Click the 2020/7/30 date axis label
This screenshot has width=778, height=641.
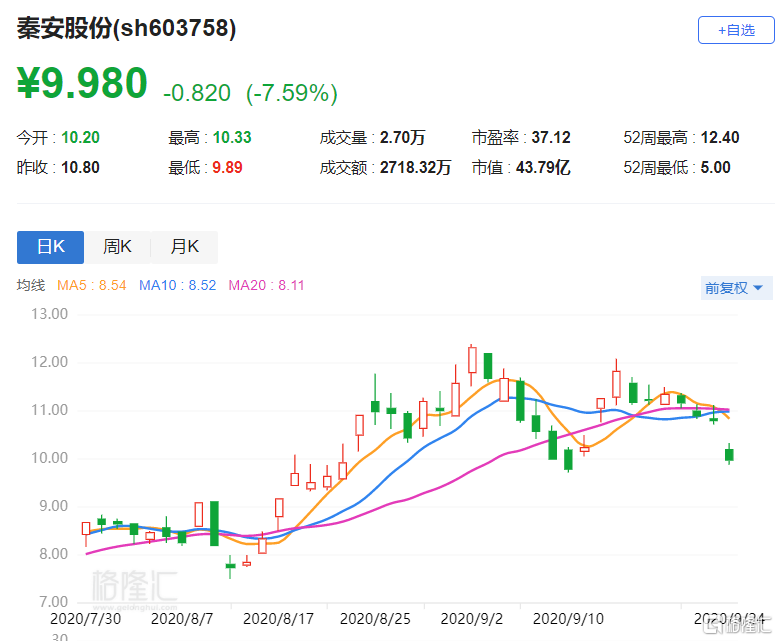point(85,619)
